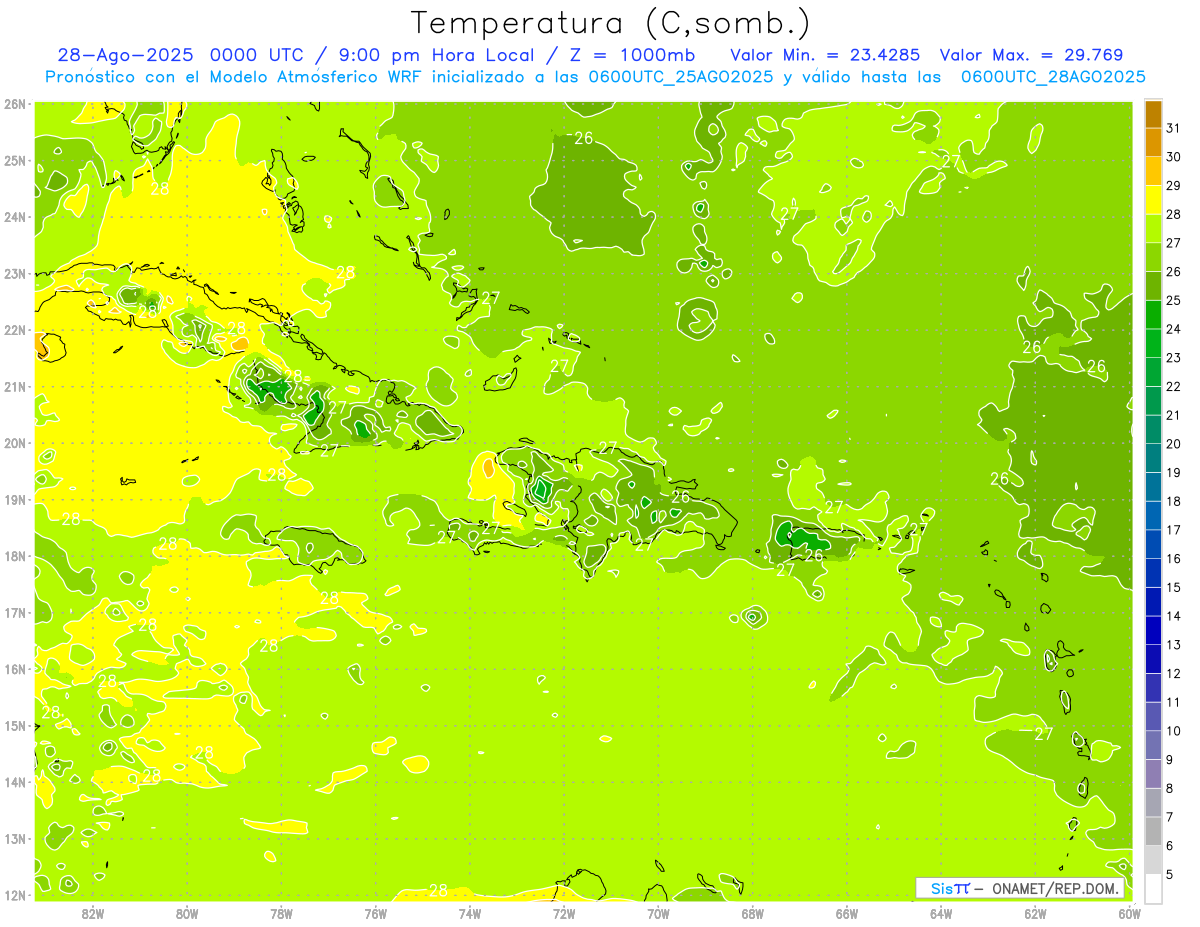Pick the orange legend swatch between 30 and 31

coord(1153,143)
